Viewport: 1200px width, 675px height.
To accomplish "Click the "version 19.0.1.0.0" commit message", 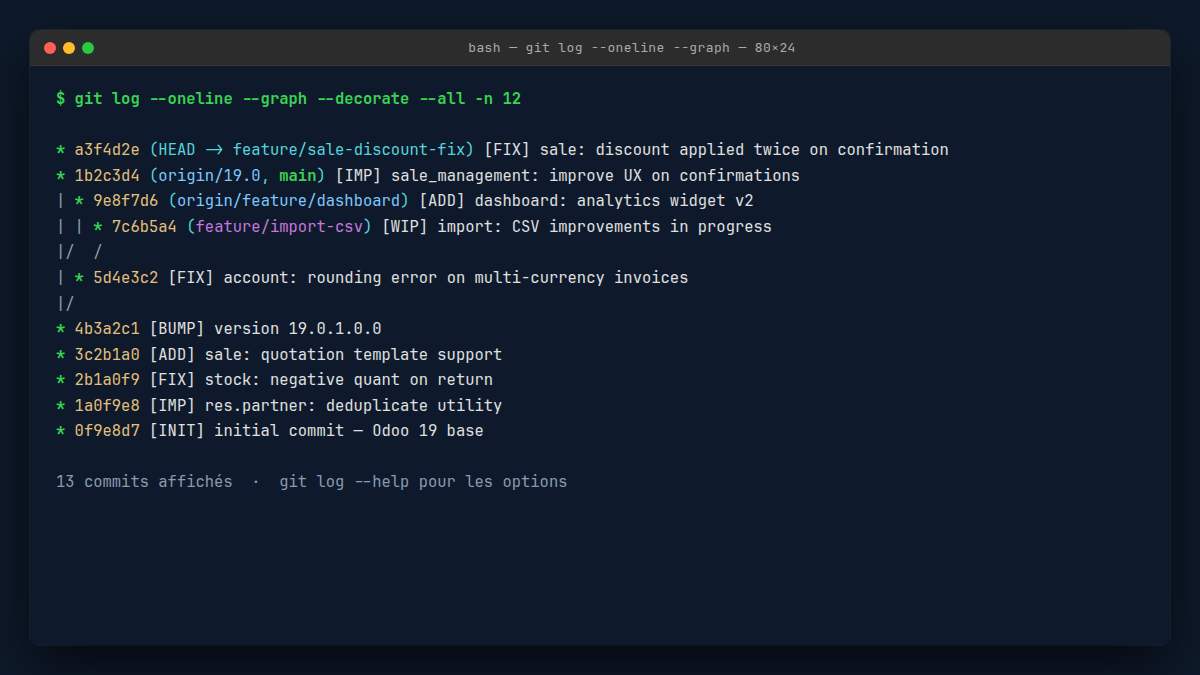I will [x=298, y=329].
